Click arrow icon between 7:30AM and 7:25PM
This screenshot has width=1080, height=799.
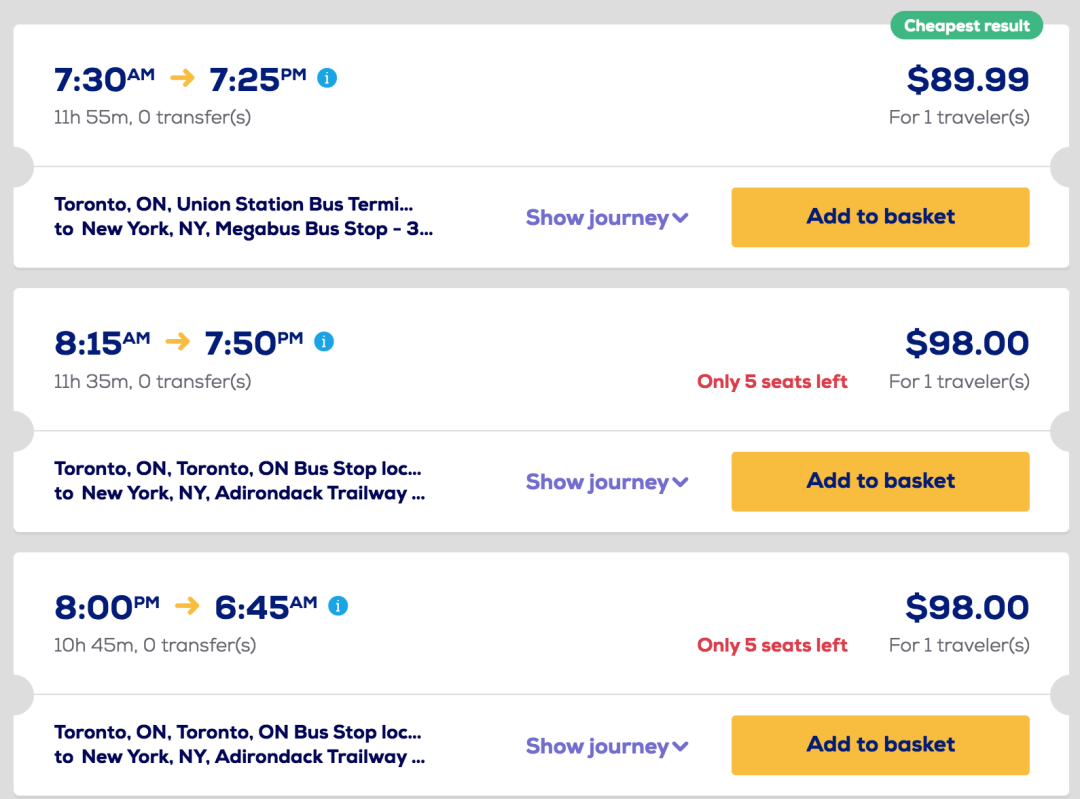pos(183,78)
